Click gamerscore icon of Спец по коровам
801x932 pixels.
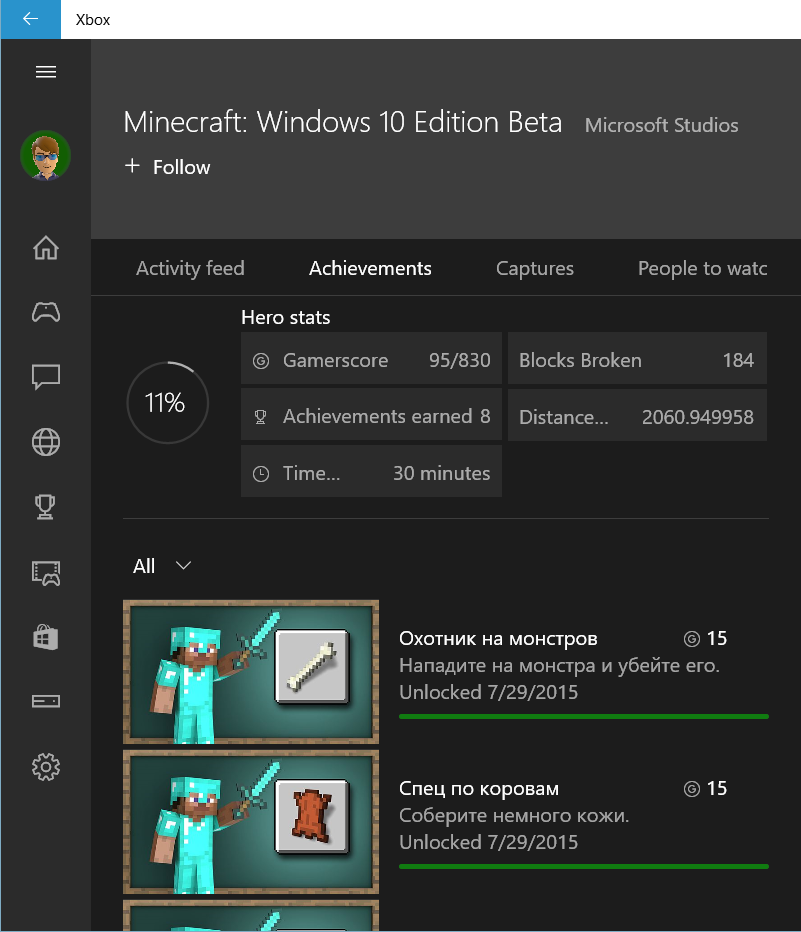click(x=692, y=789)
